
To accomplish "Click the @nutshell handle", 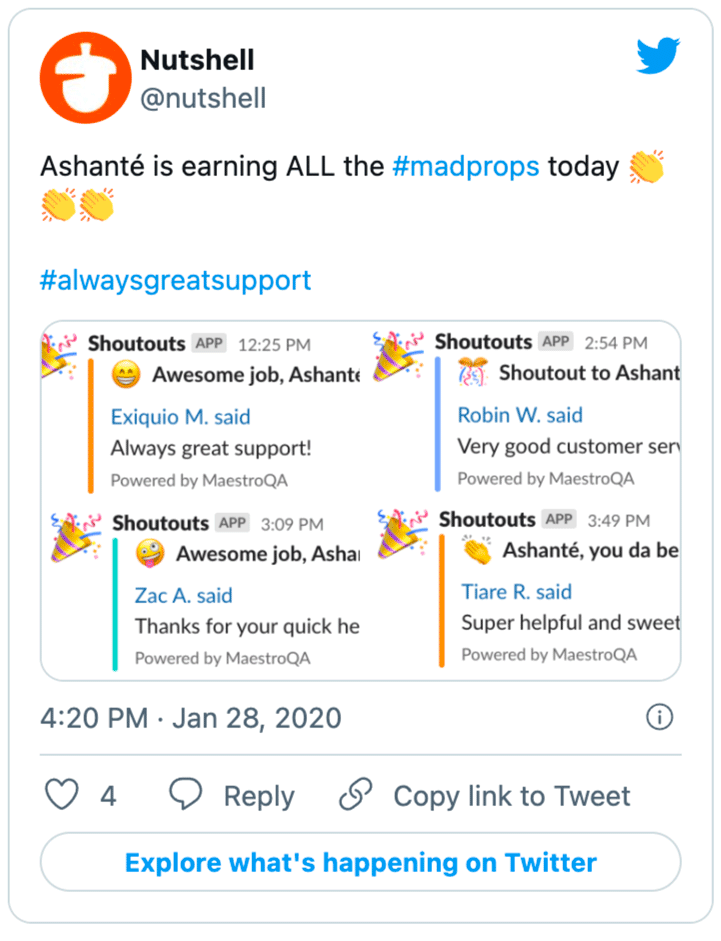I will coord(203,97).
